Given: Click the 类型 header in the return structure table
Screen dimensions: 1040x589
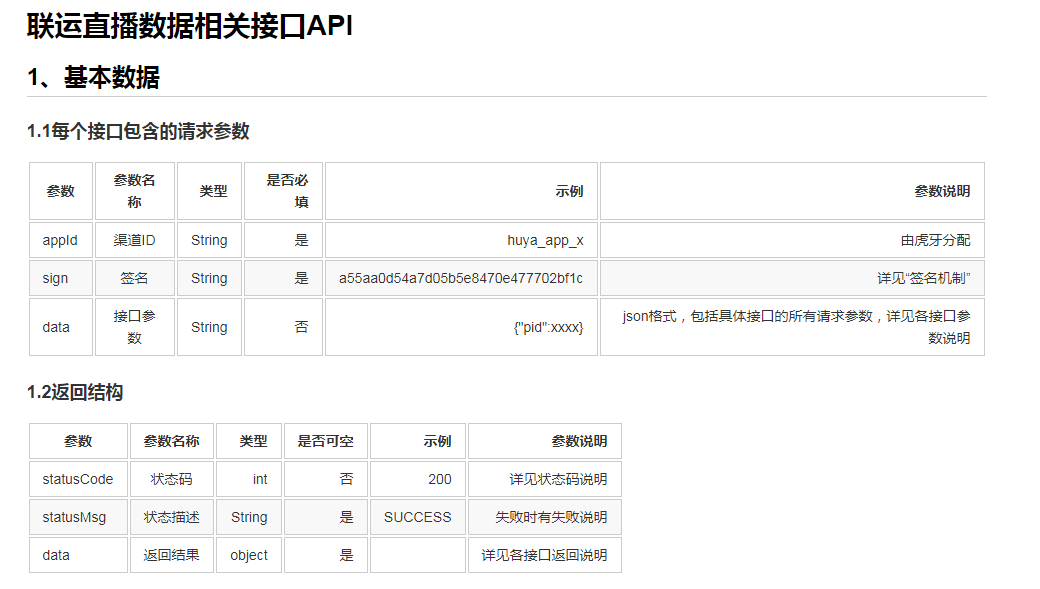Looking at the screenshot, I should (x=249, y=441).
